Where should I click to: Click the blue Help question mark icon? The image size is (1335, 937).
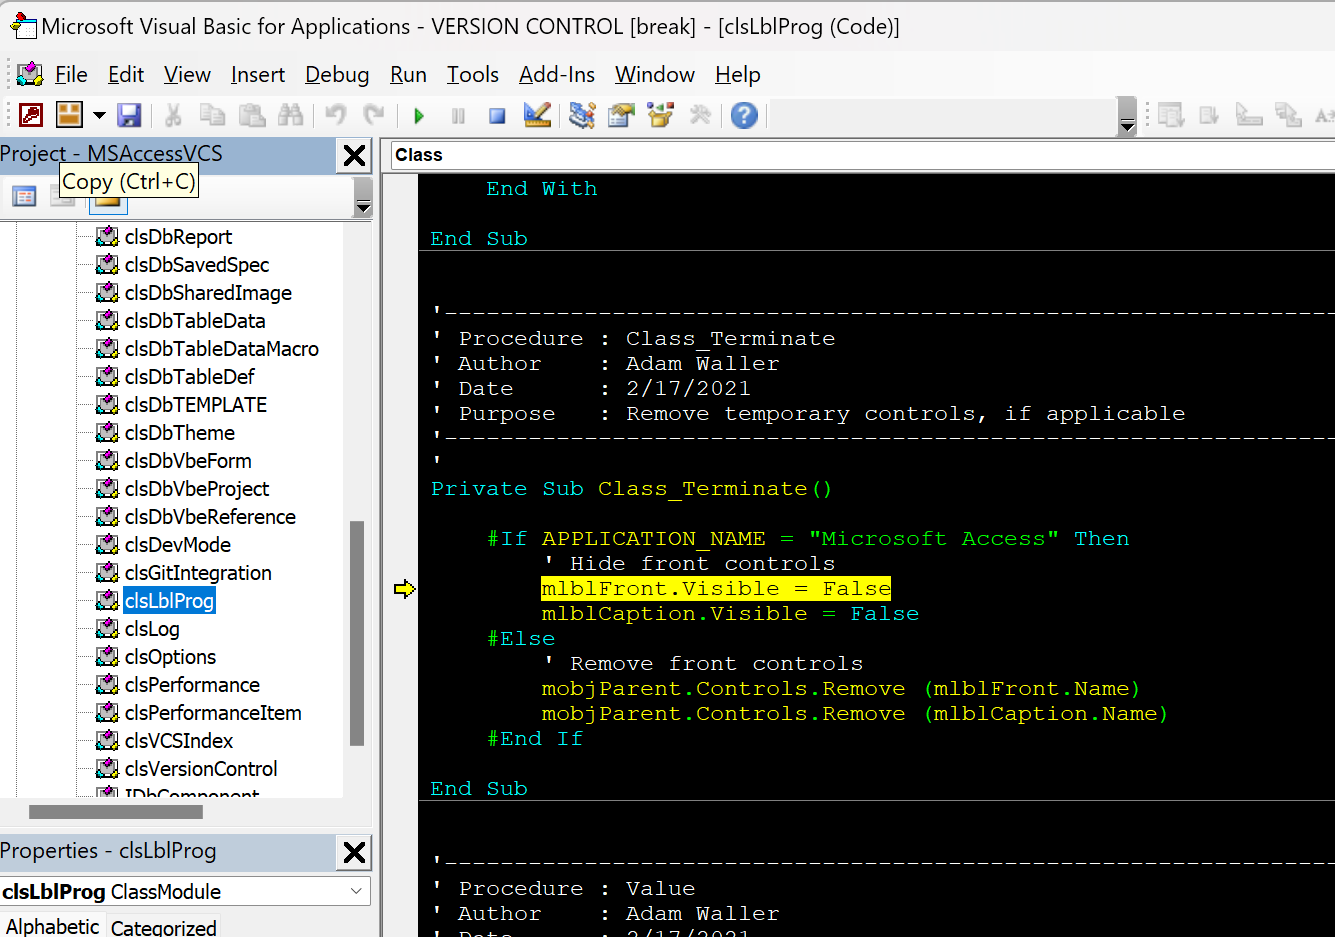[744, 116]
